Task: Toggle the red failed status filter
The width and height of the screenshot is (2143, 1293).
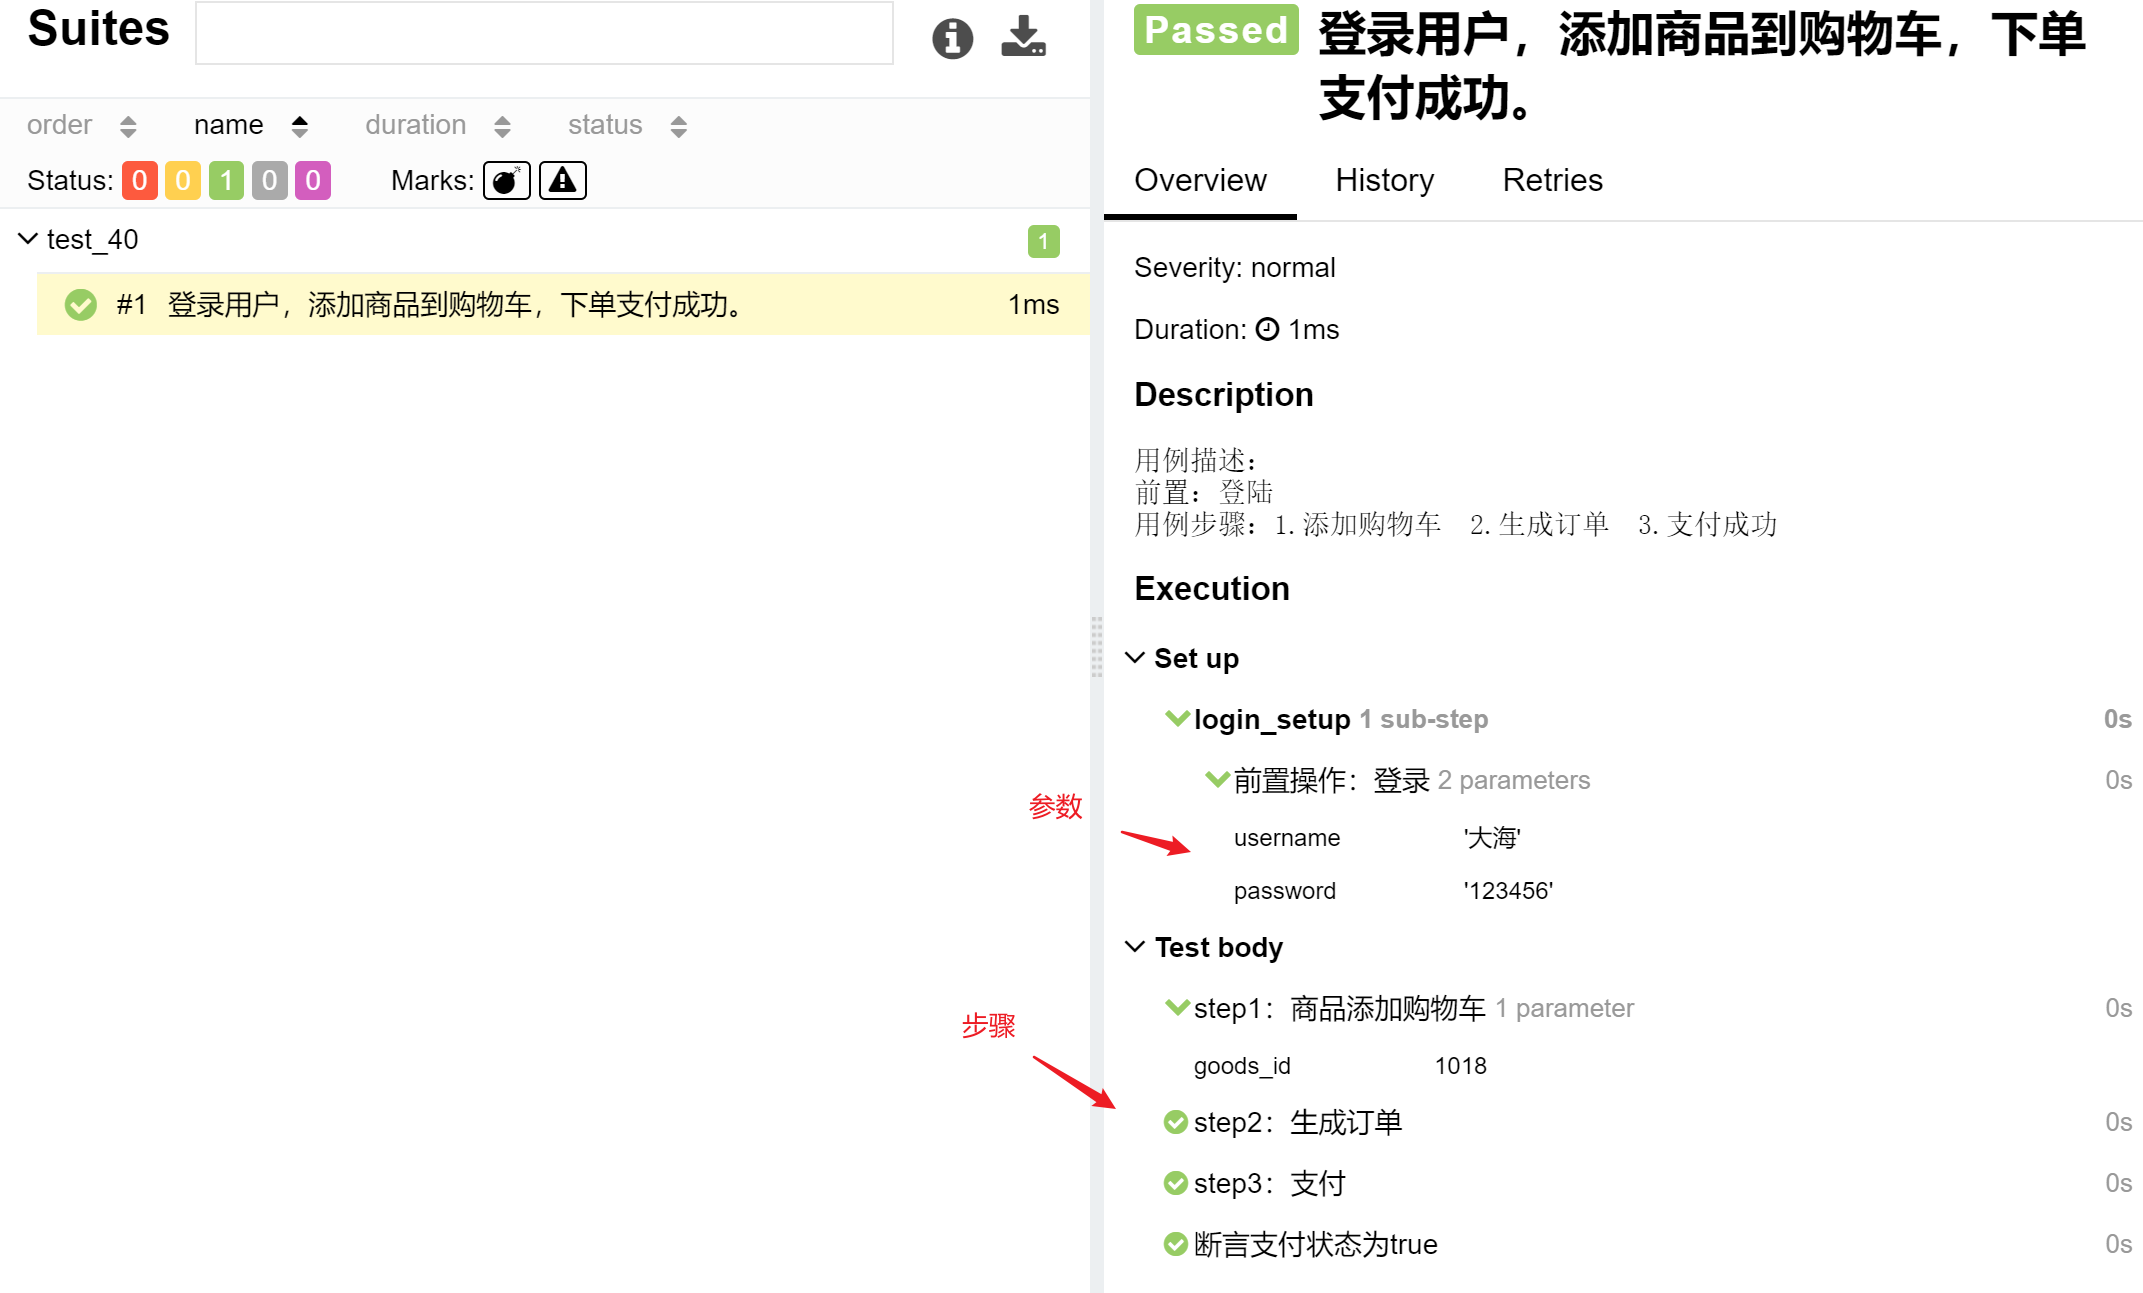Action: pos(140,181)
